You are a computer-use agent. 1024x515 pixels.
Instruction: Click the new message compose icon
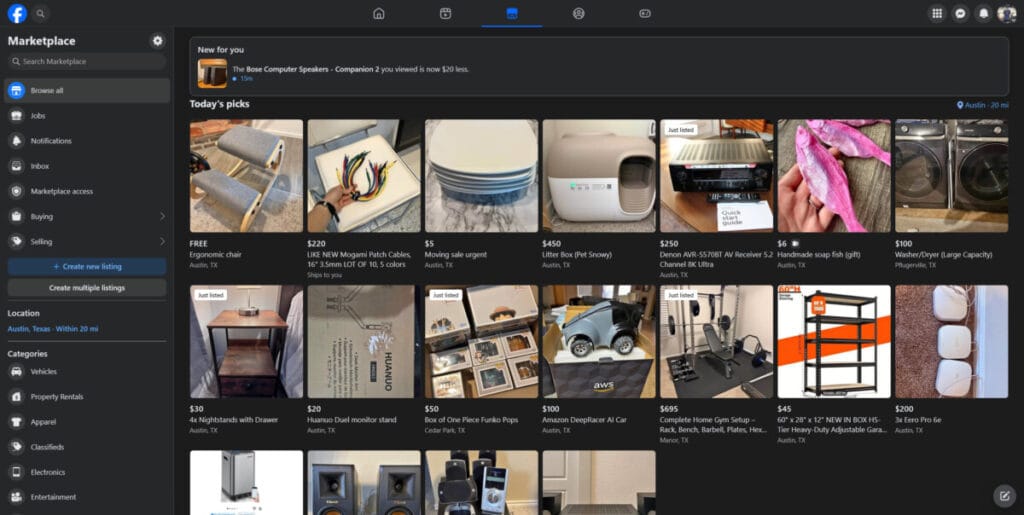click(x=1002, y=495)
